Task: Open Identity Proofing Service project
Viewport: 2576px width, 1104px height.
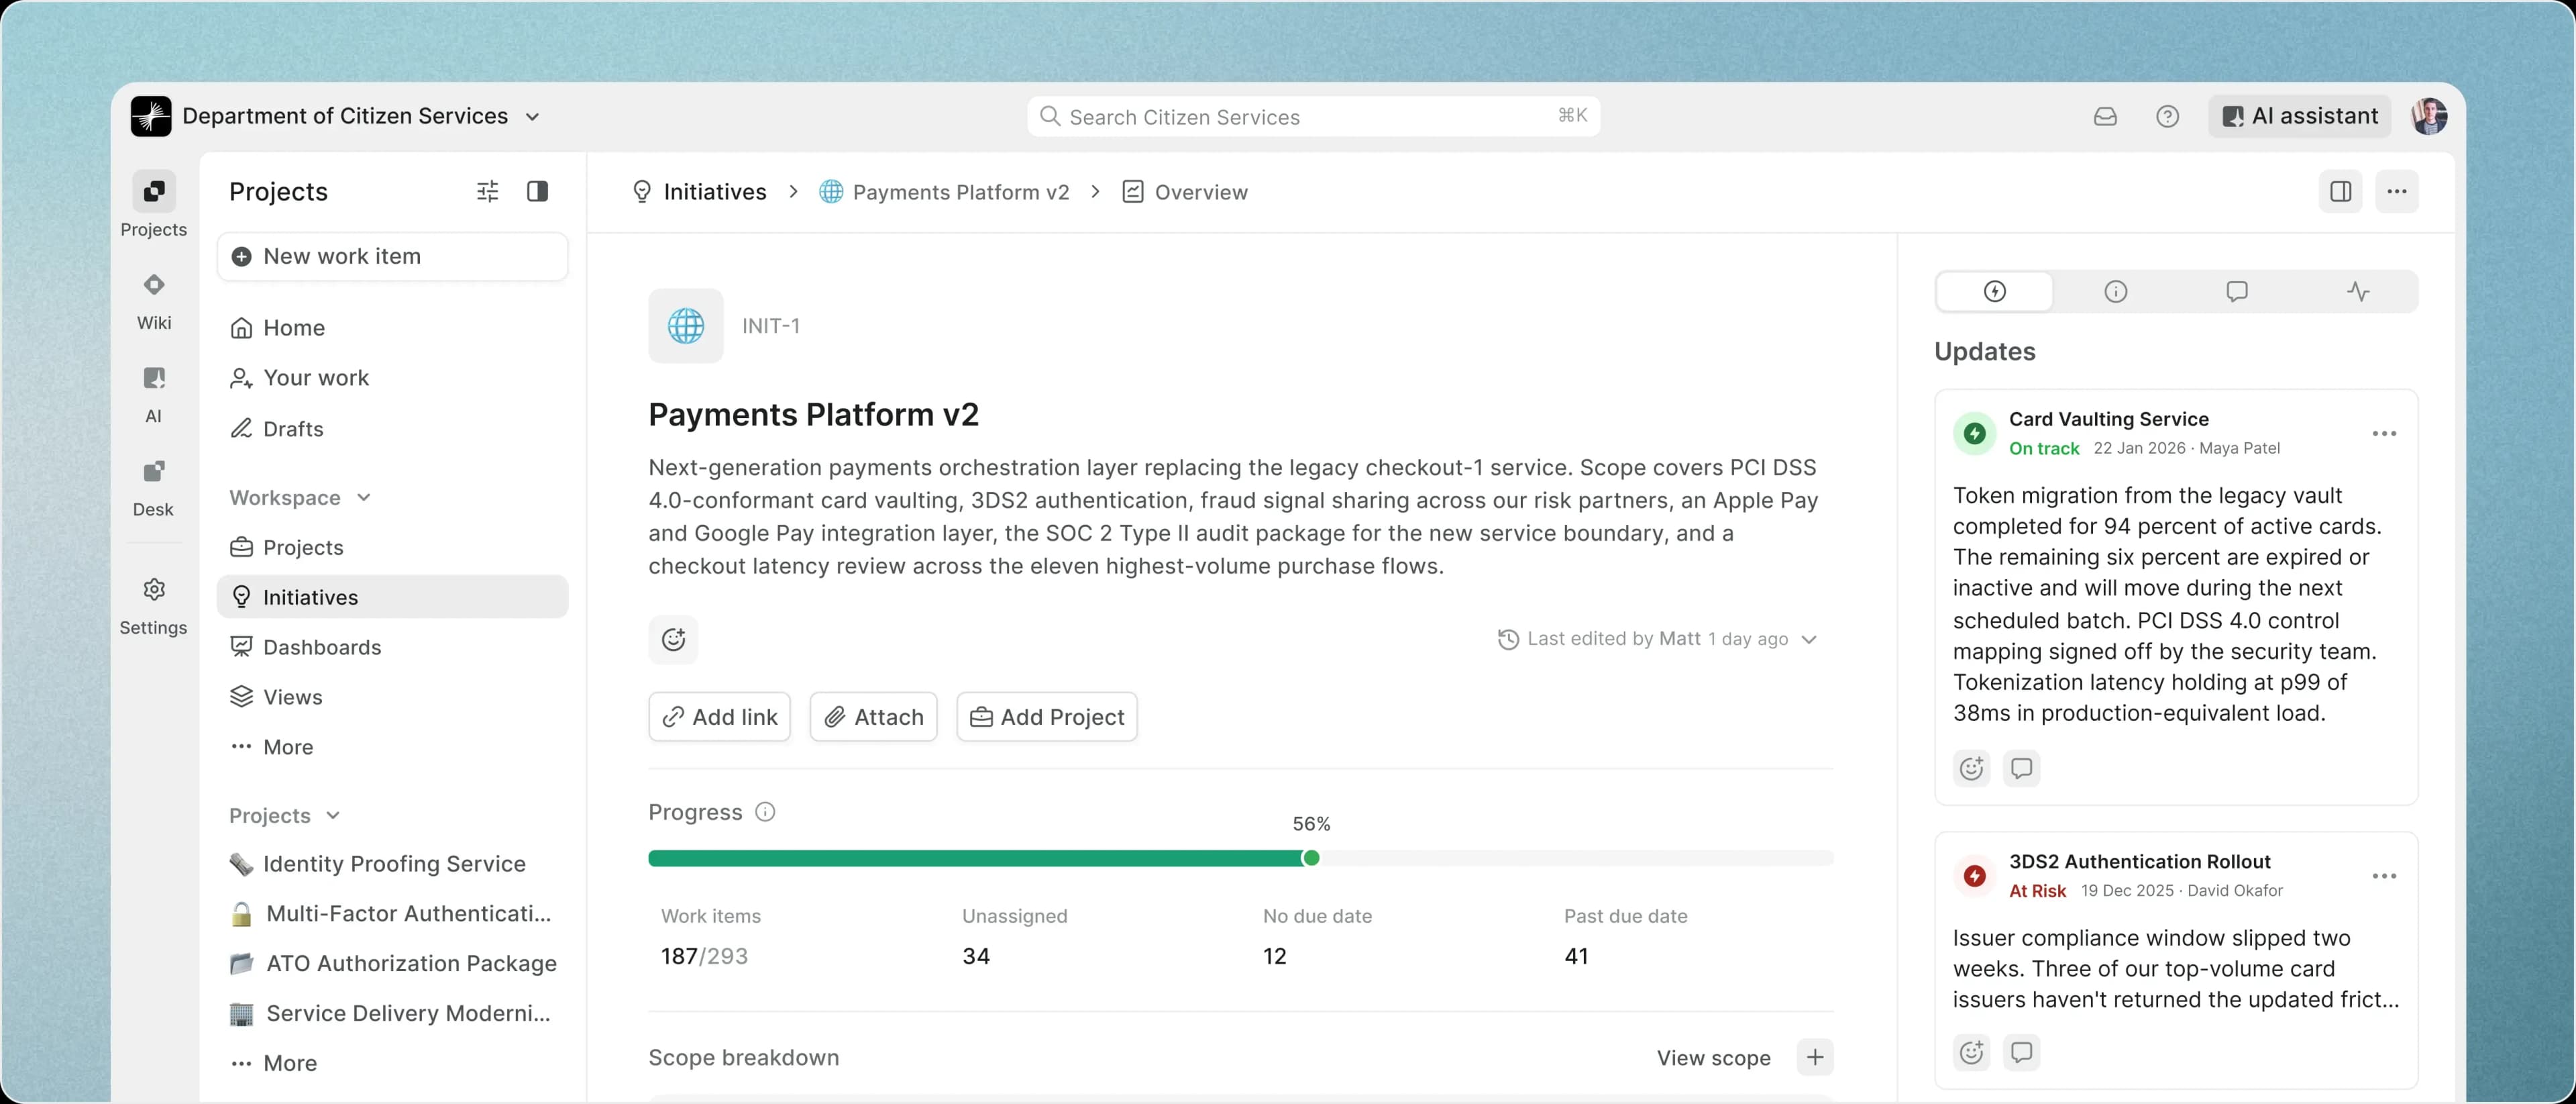Action: click(392, 864)
